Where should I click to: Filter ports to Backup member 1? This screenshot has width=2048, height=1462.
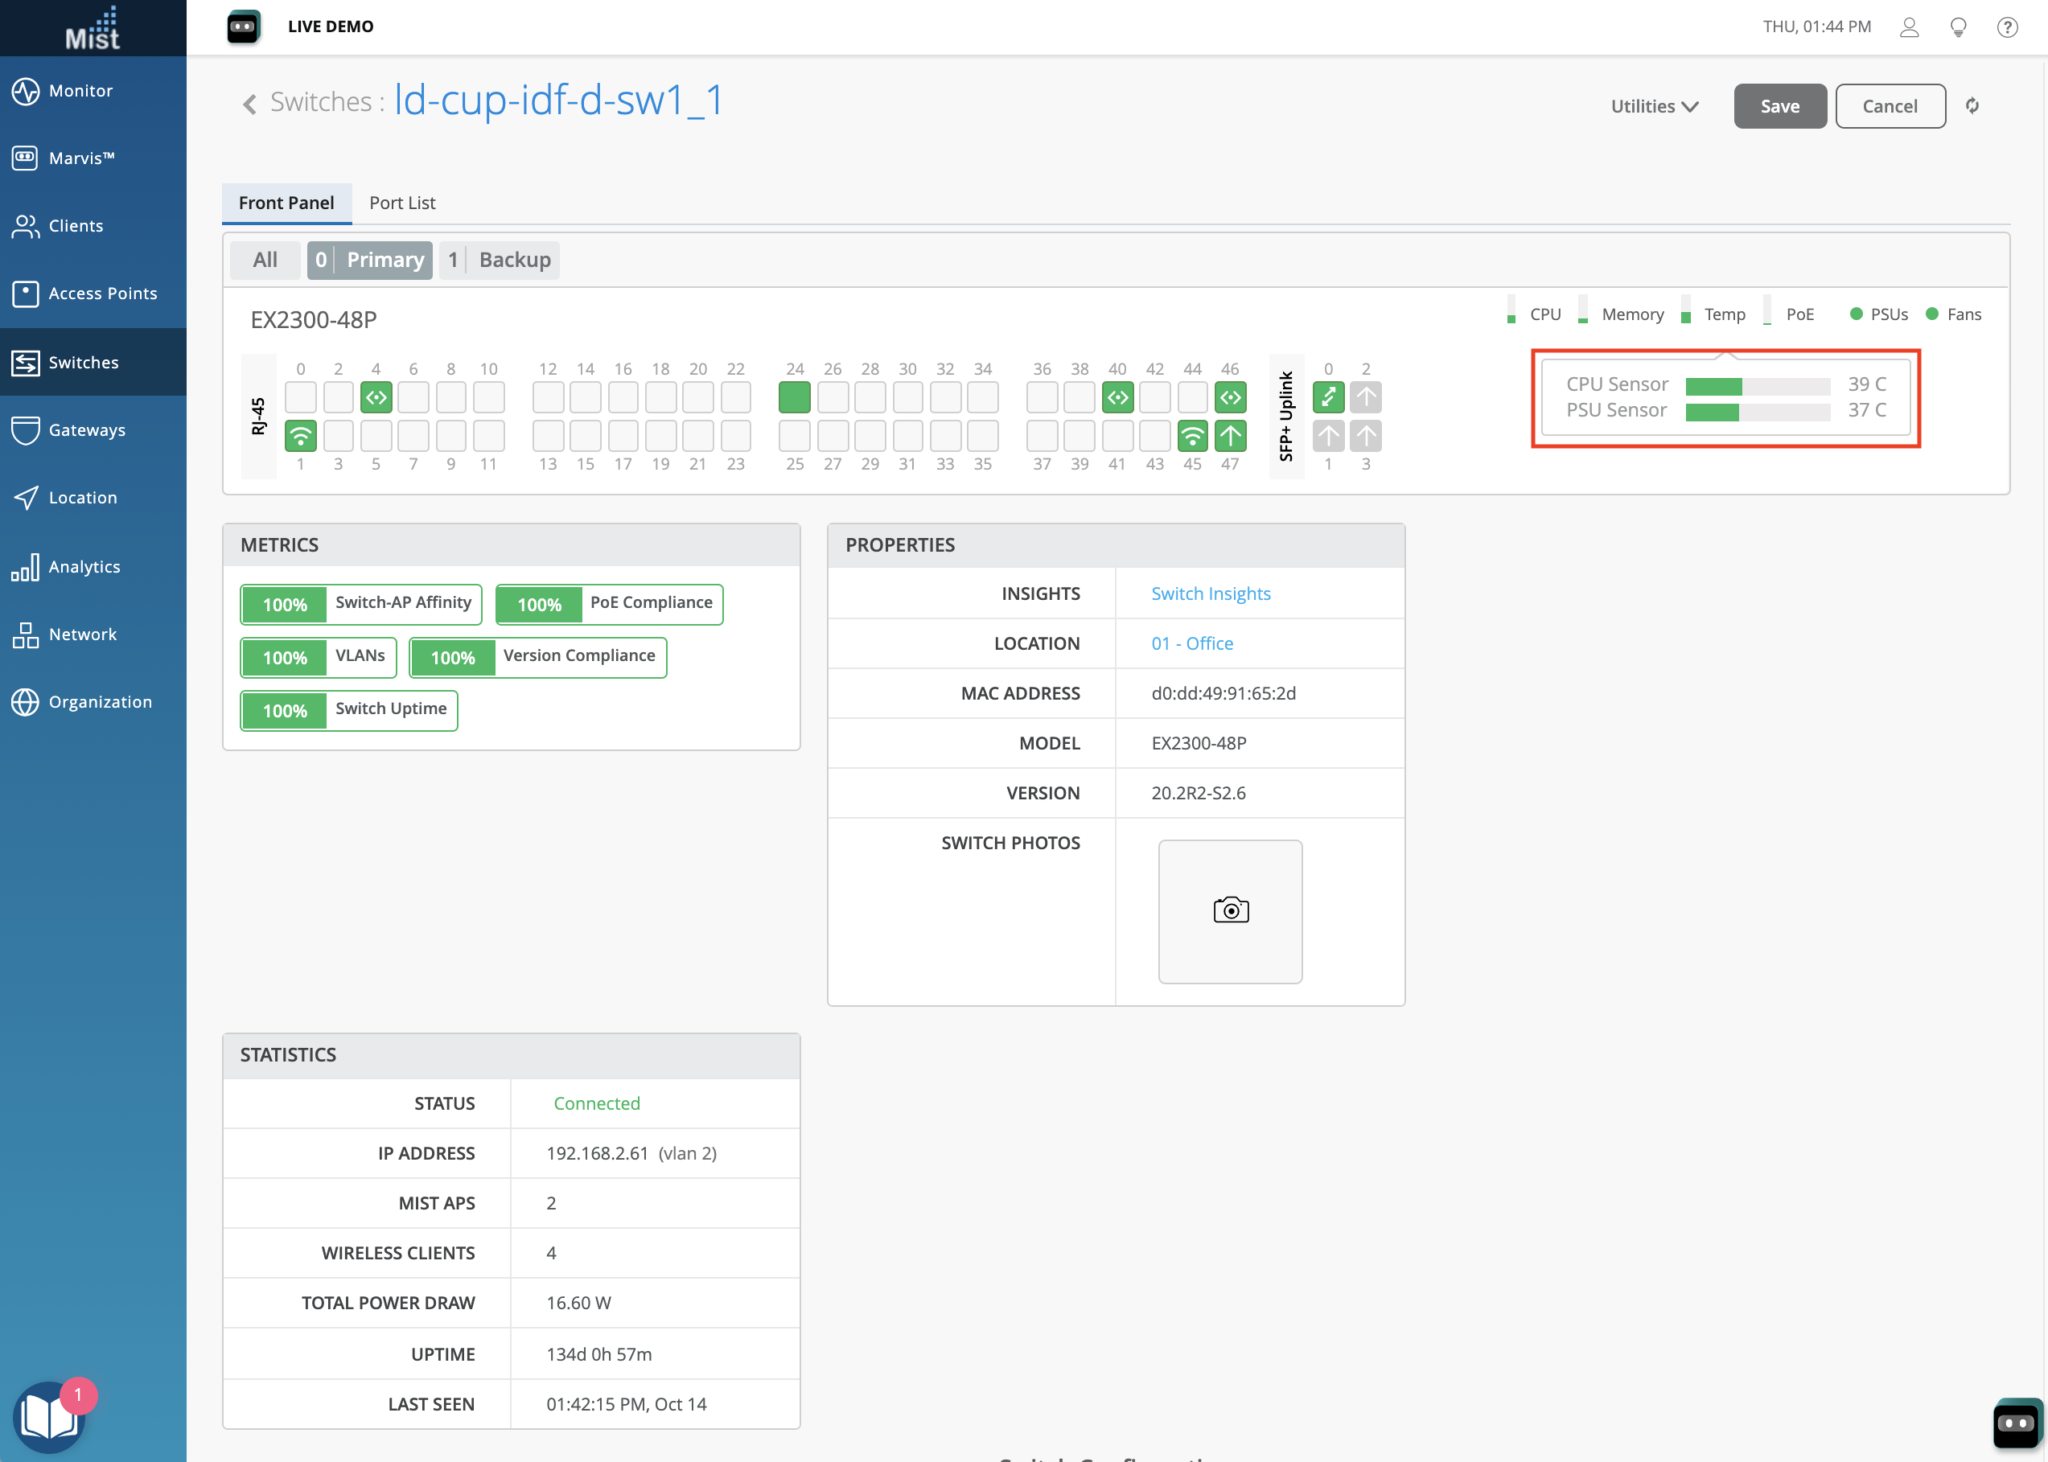point(500,260)
